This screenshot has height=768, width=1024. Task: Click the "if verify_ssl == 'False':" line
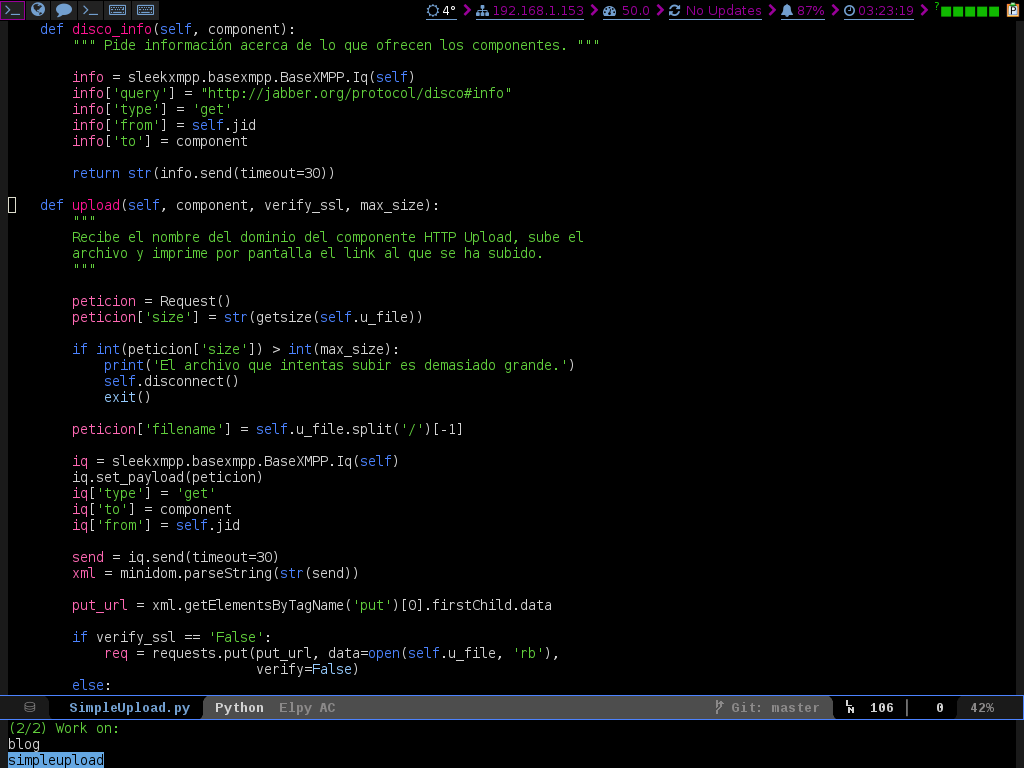(171, 637)
